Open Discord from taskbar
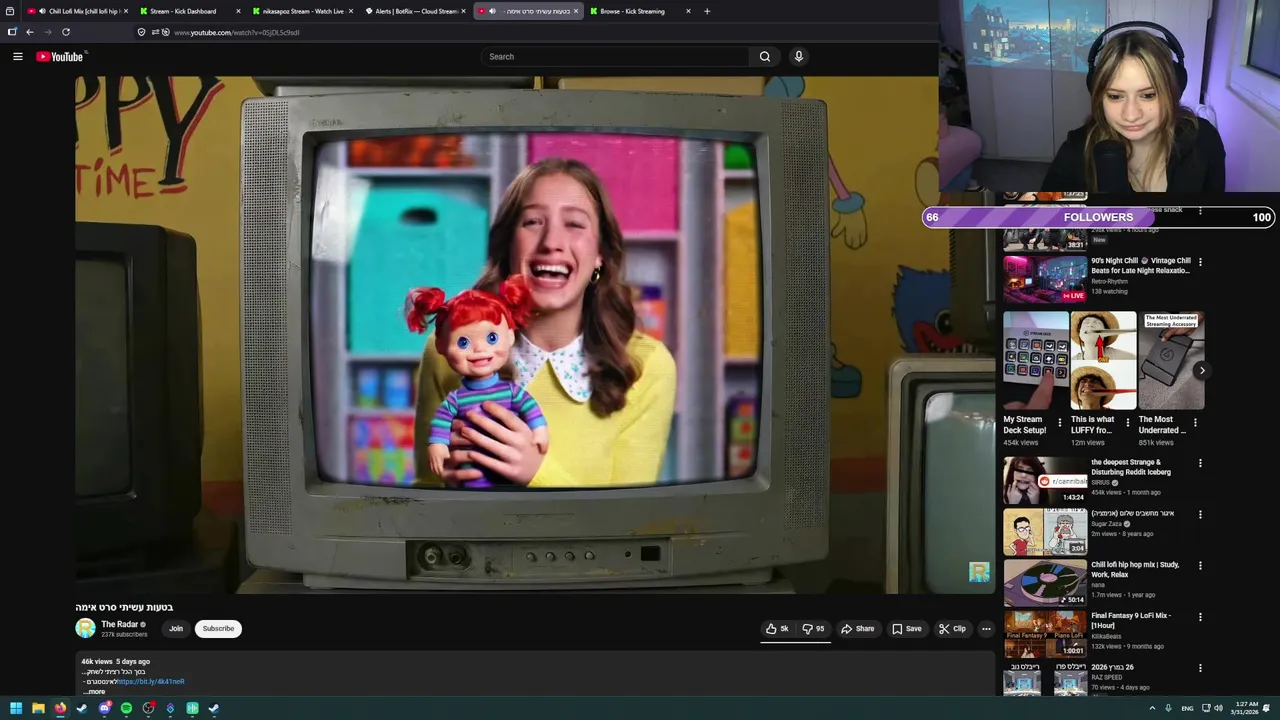This screenshot has height=720, width=1280. click(x=104, y=708)
